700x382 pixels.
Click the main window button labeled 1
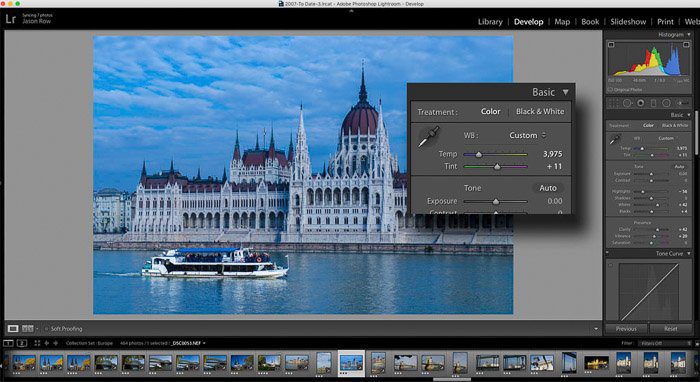tap(8, 343)
